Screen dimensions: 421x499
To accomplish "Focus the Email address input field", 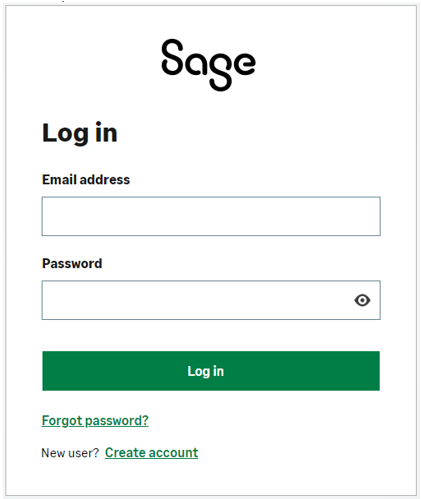I will coord(211,216).
